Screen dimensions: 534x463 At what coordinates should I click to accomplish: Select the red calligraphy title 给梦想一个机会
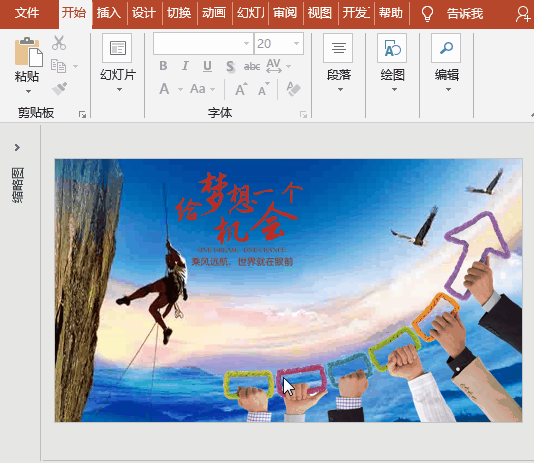click(x=238, y=208)
